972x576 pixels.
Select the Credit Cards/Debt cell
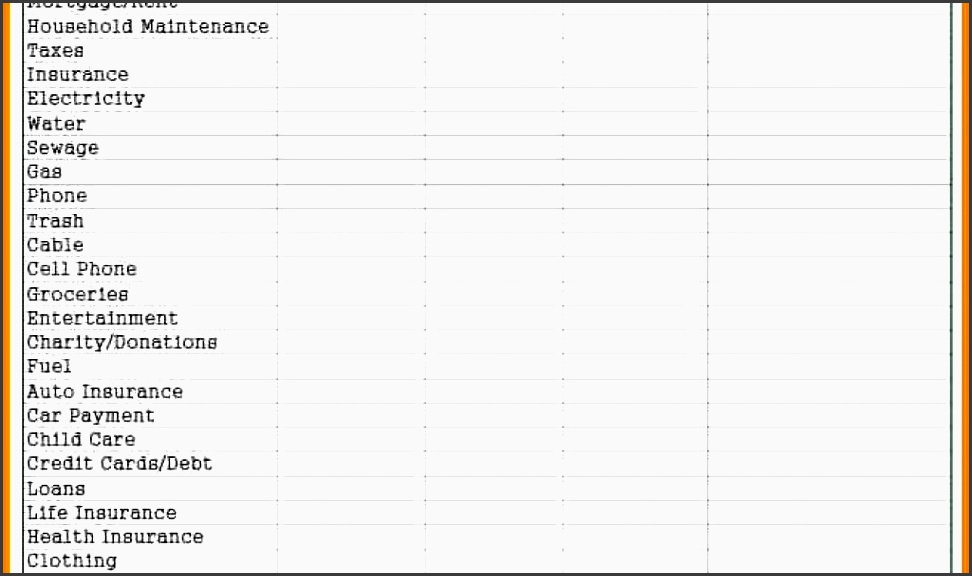click(120, 463)
